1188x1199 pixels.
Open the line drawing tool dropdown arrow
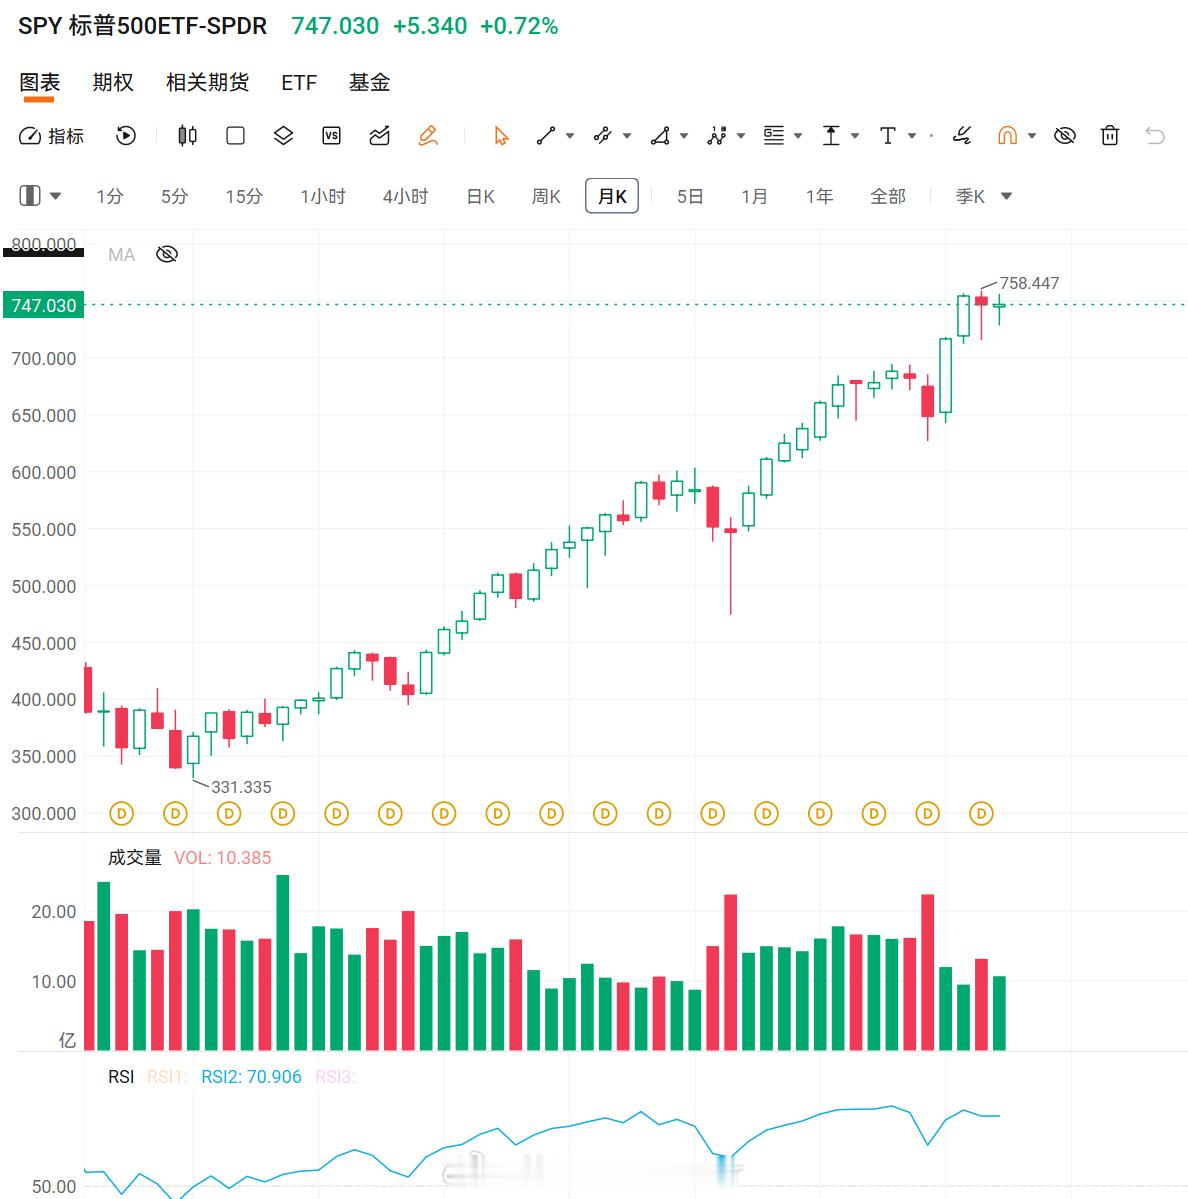(570, 136)
